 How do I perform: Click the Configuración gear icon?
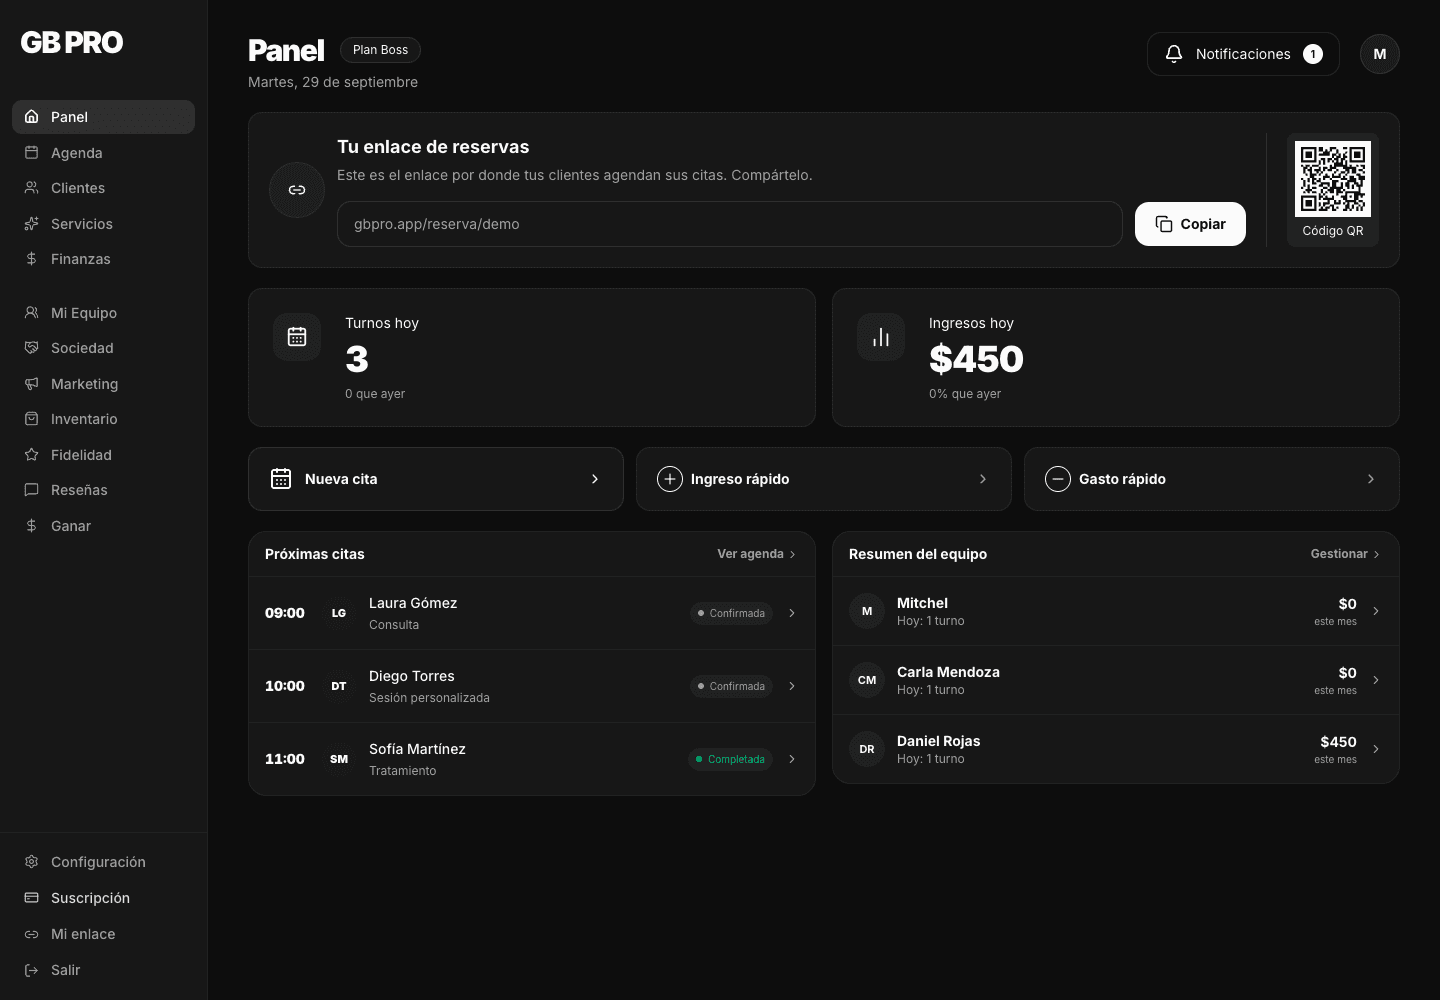point(31,862)
